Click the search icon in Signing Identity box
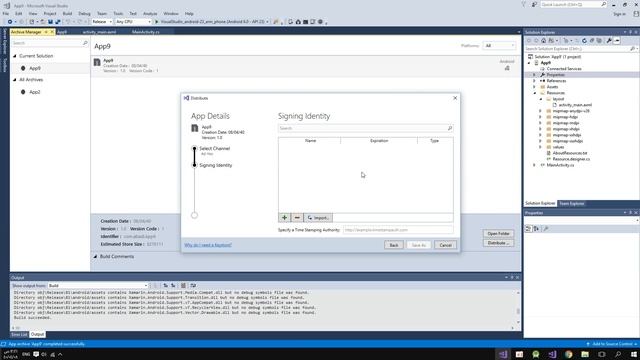Screen dimensions: 640x360 450,128
